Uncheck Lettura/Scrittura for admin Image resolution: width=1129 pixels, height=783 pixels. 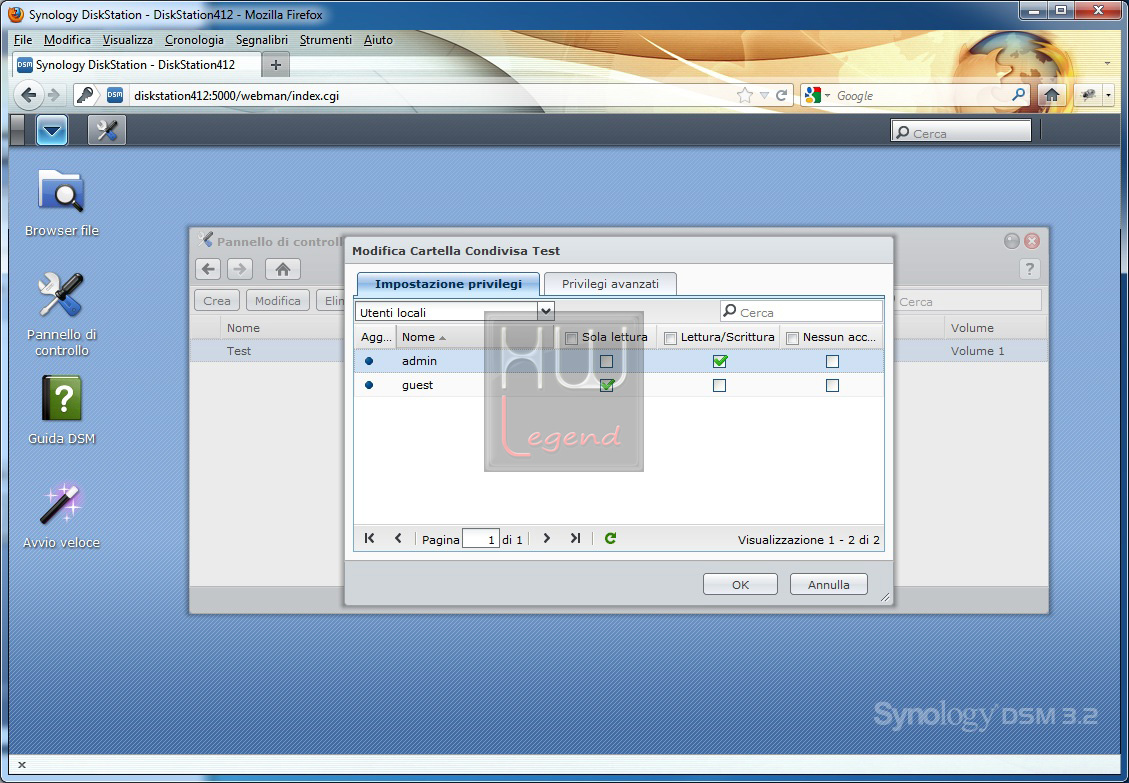pyautogui.click(x=719, y=361)
